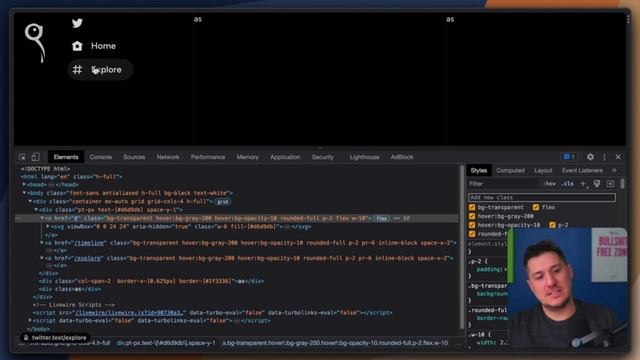The width and height of the screenshot is (640, 360).
Task: Toggle rendering emulations paintbrush icon
Action: (597, 184)
